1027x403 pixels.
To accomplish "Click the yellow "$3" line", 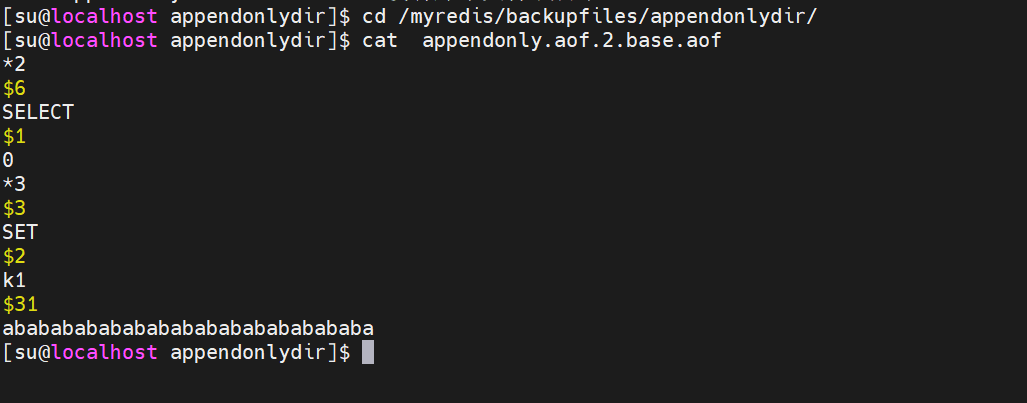I will click(x=14, y=208).
